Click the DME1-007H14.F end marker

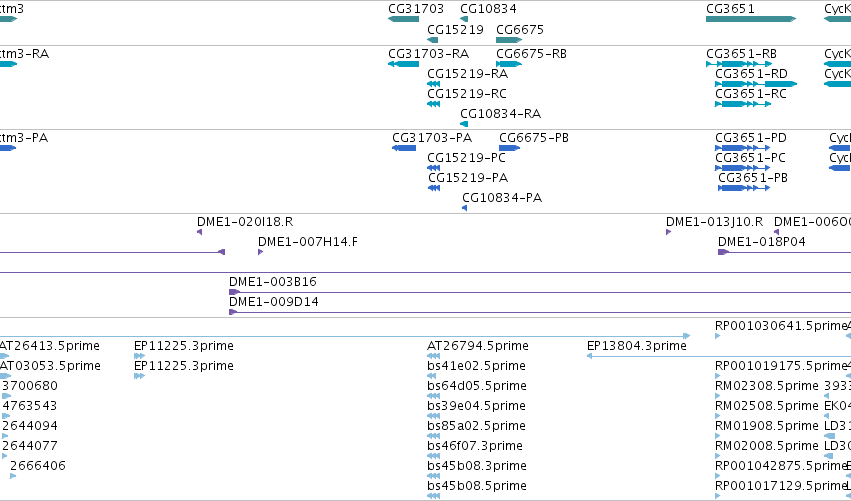point(261,252)
